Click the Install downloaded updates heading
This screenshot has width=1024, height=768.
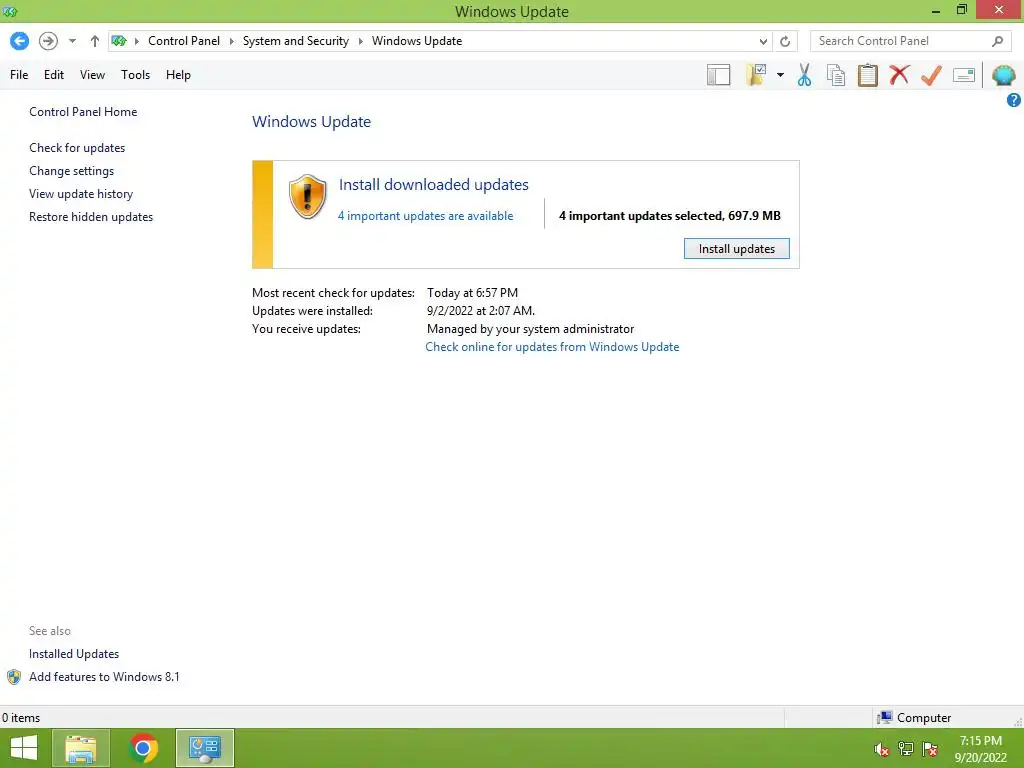(x=434, y=185)
